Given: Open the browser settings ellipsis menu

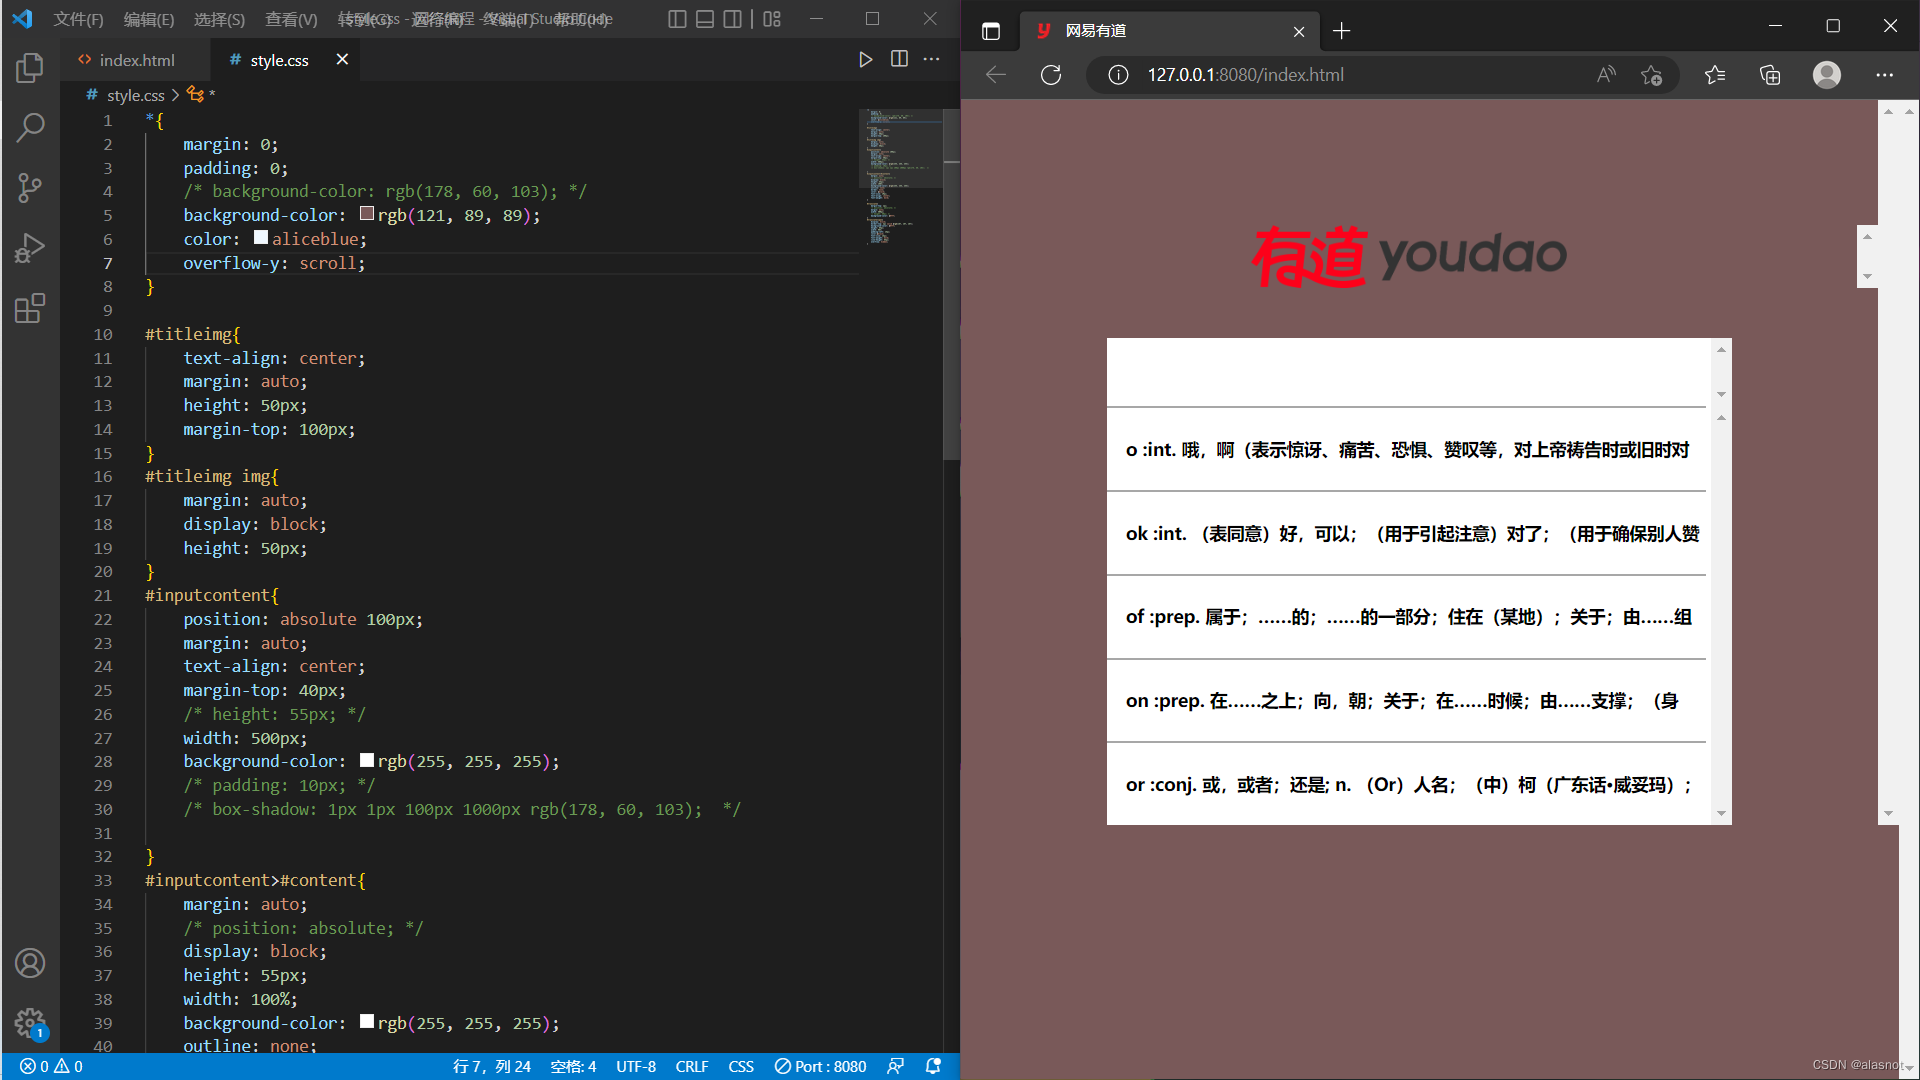Looking at the screenshot, I should click(1884, 75).
